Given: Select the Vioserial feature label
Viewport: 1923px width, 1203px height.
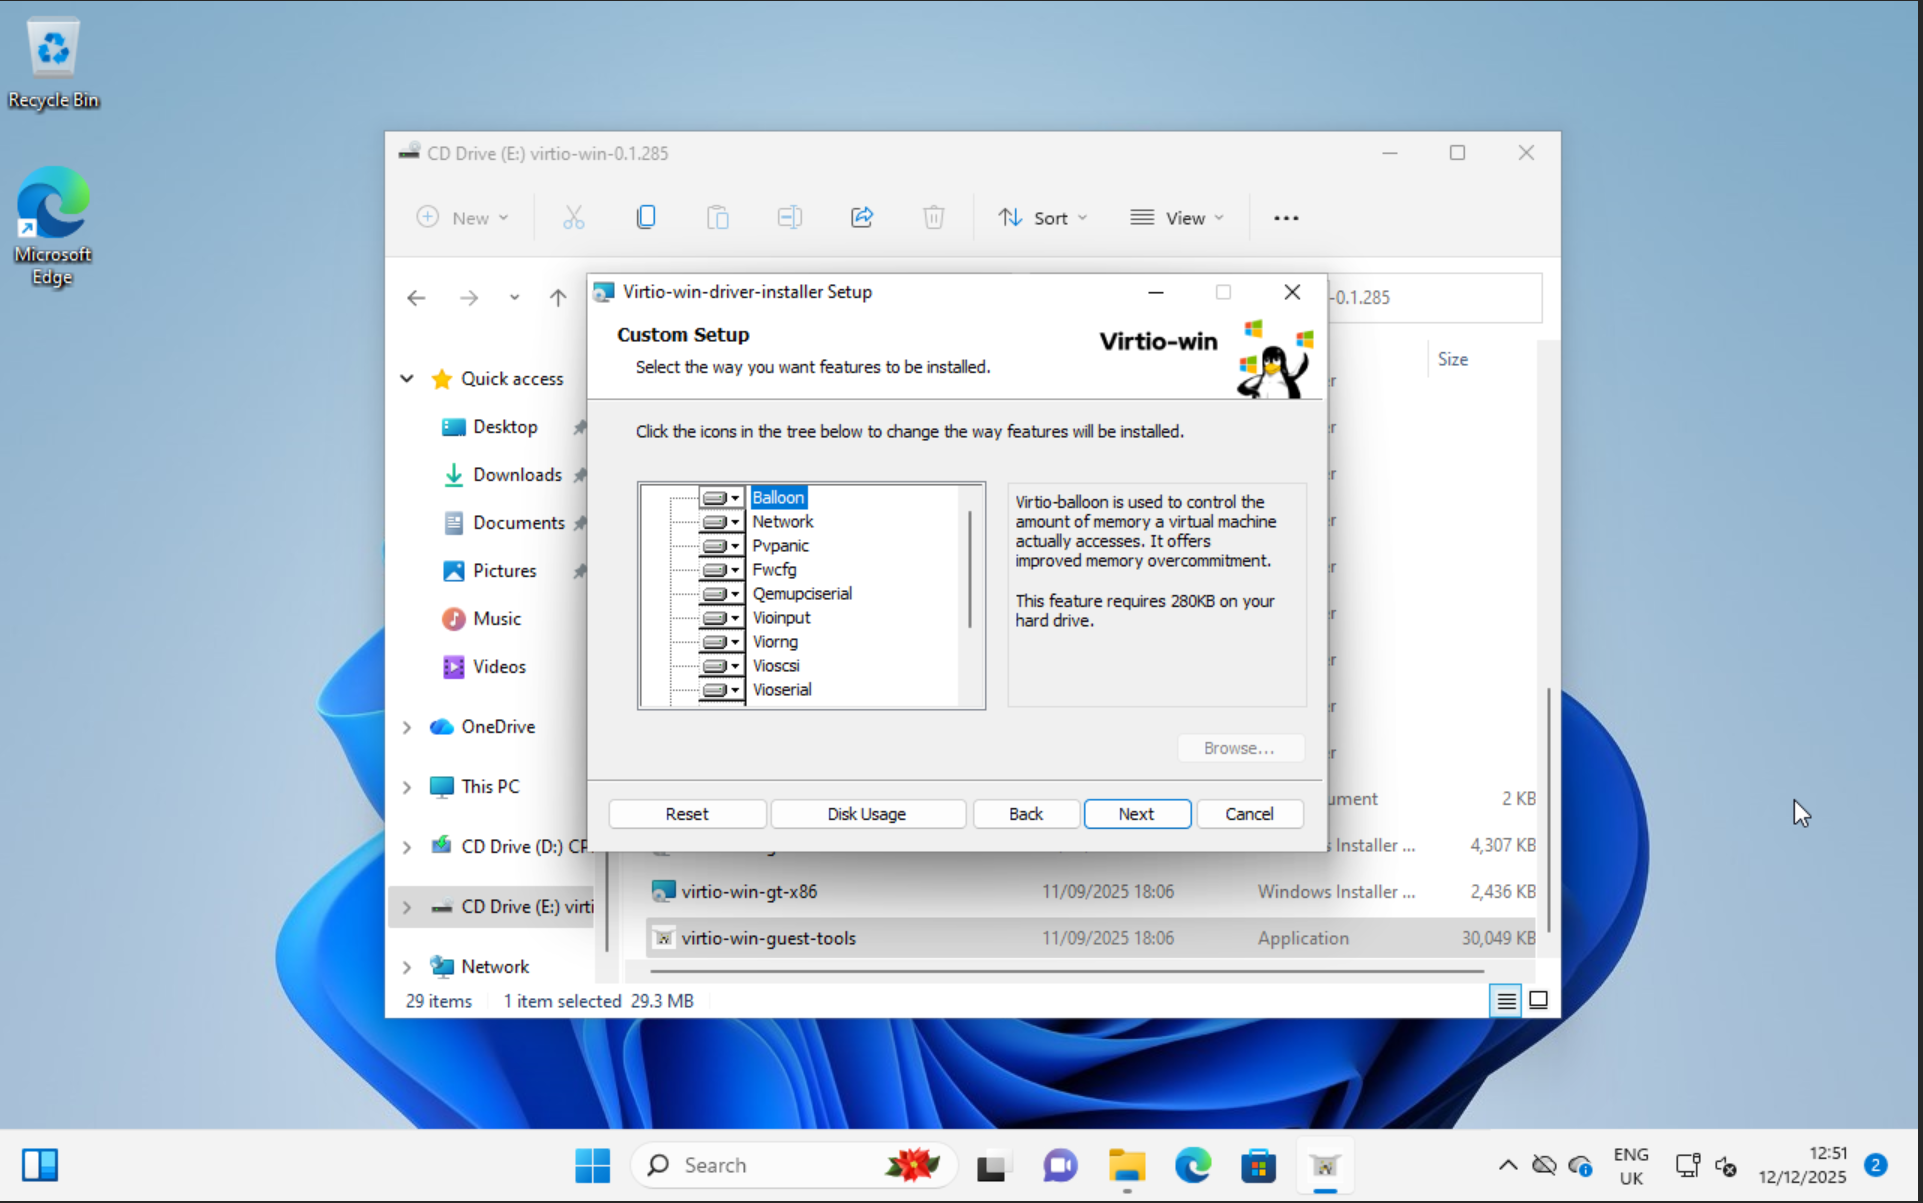Looking at the screenshot, I should point(782,690).
